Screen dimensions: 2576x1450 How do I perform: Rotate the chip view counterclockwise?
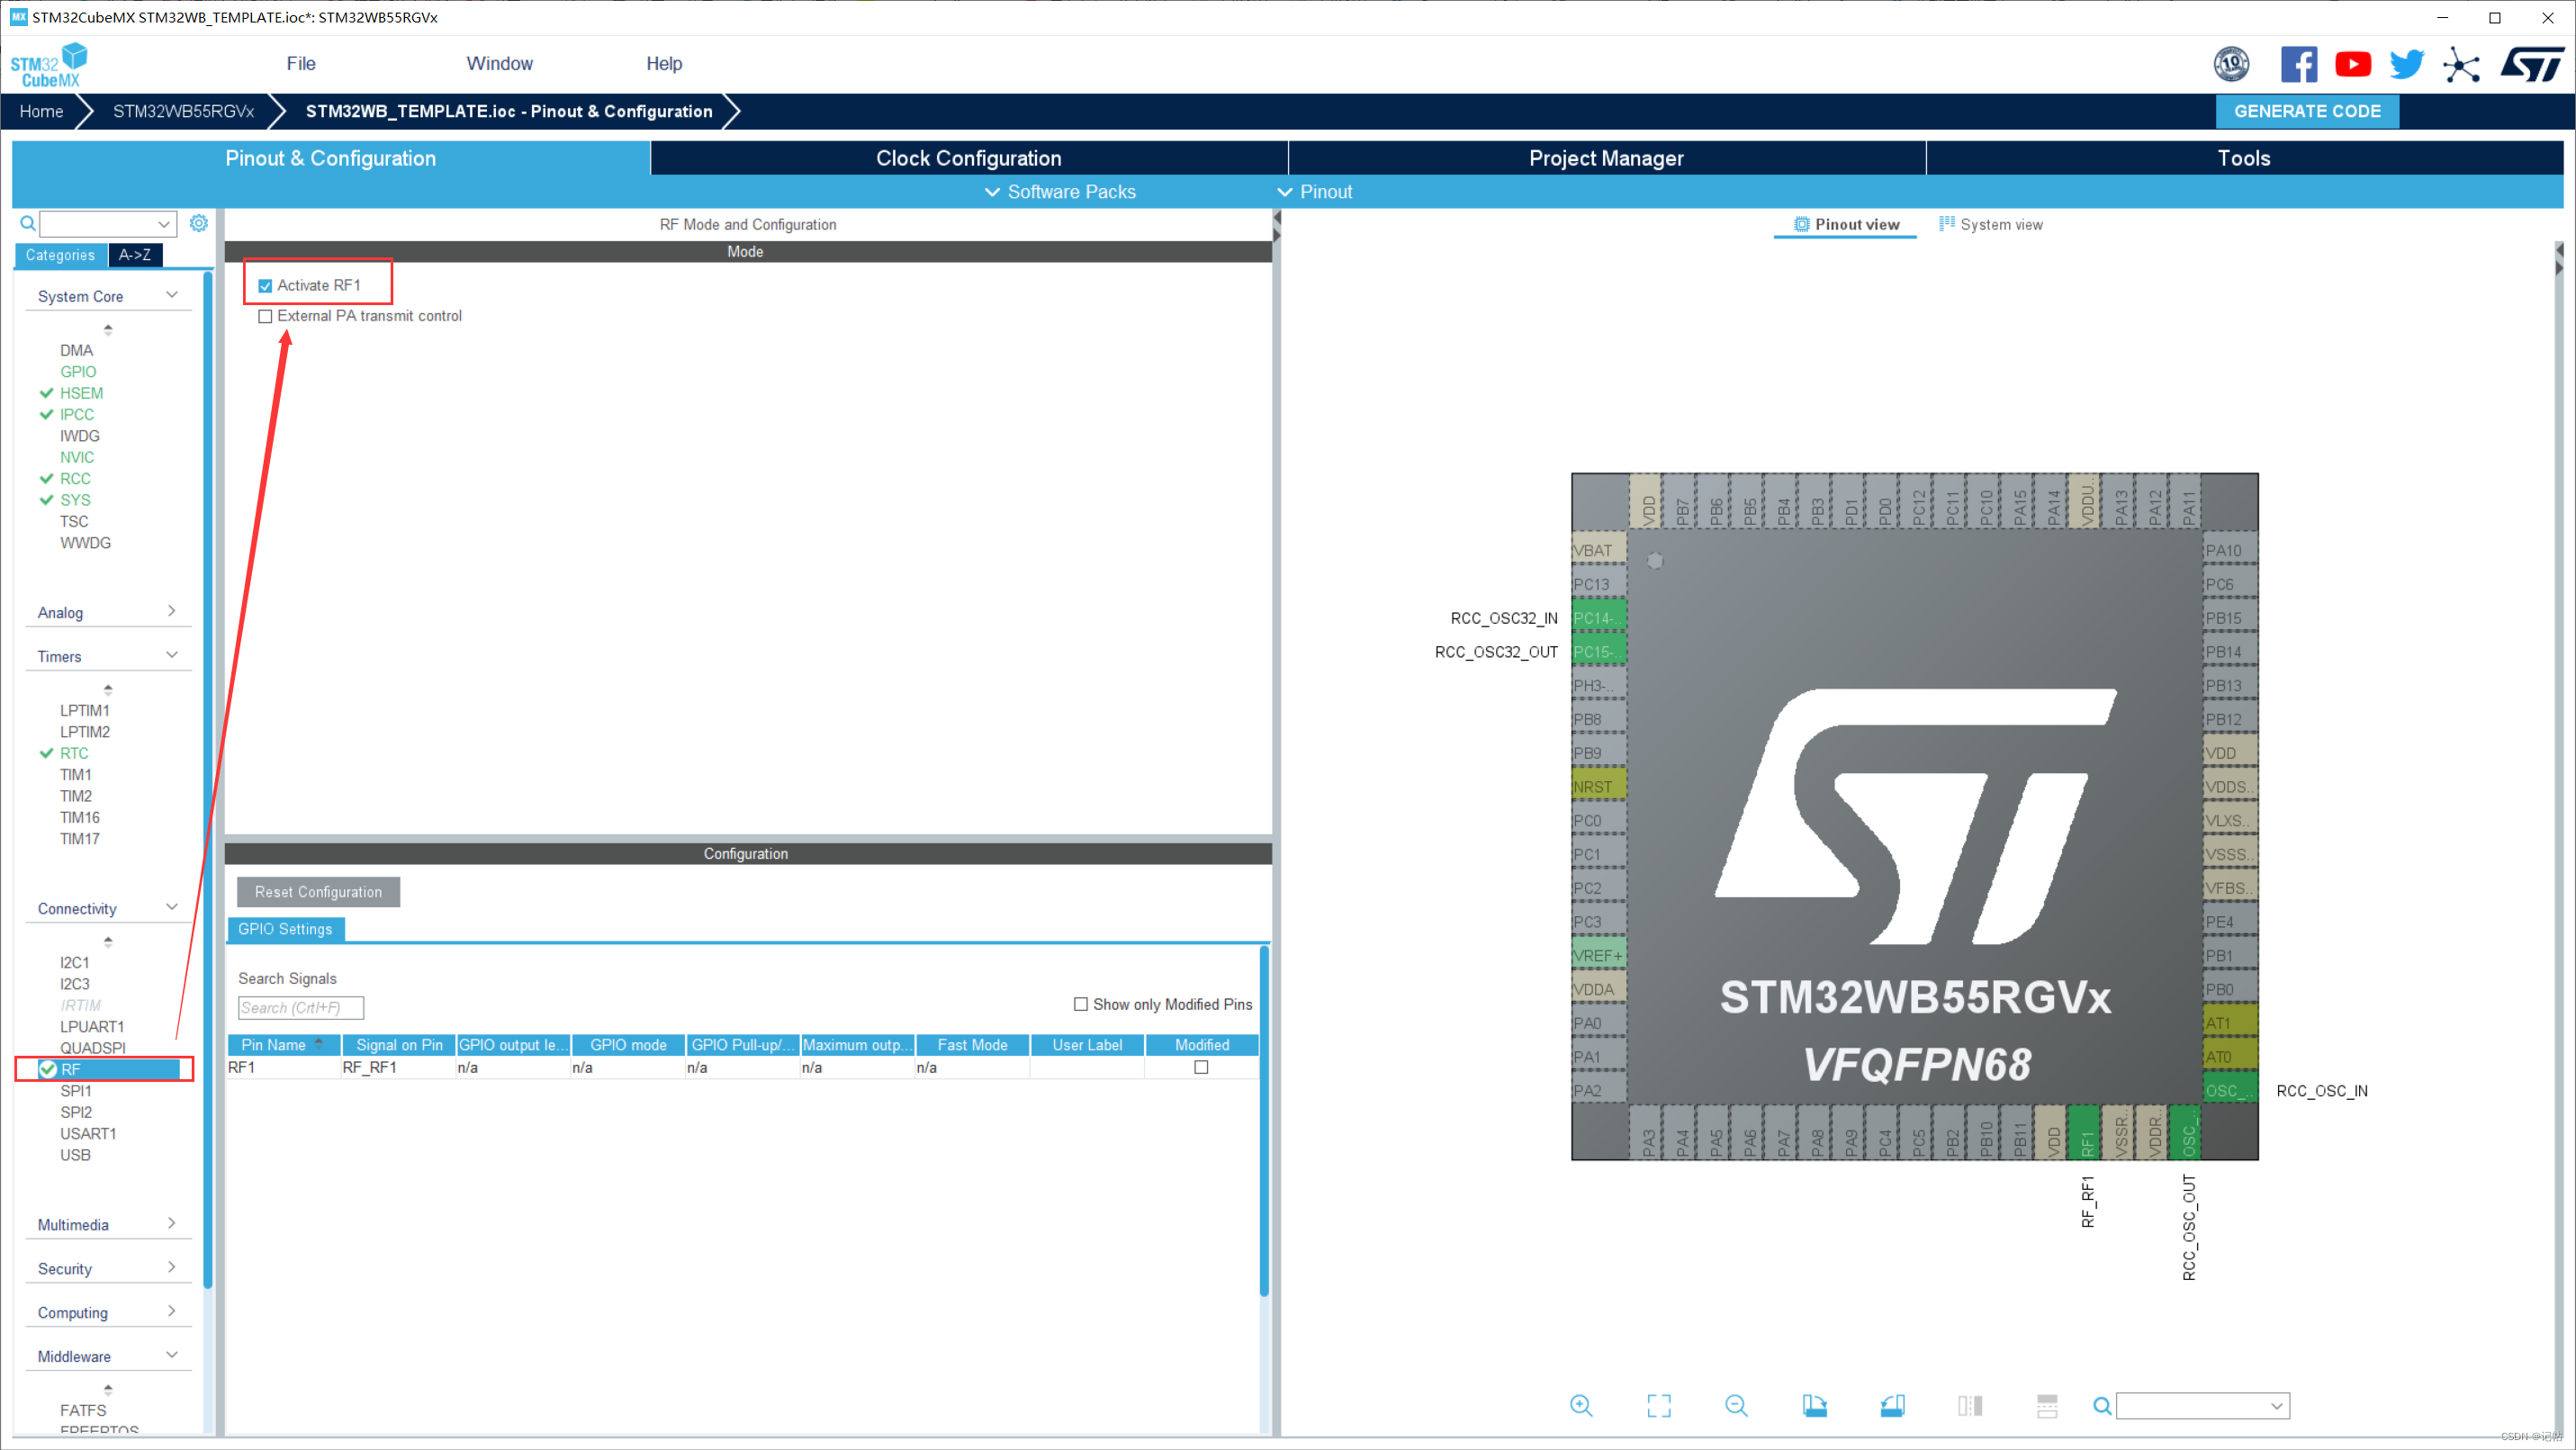click(x=1892, y=1406)
